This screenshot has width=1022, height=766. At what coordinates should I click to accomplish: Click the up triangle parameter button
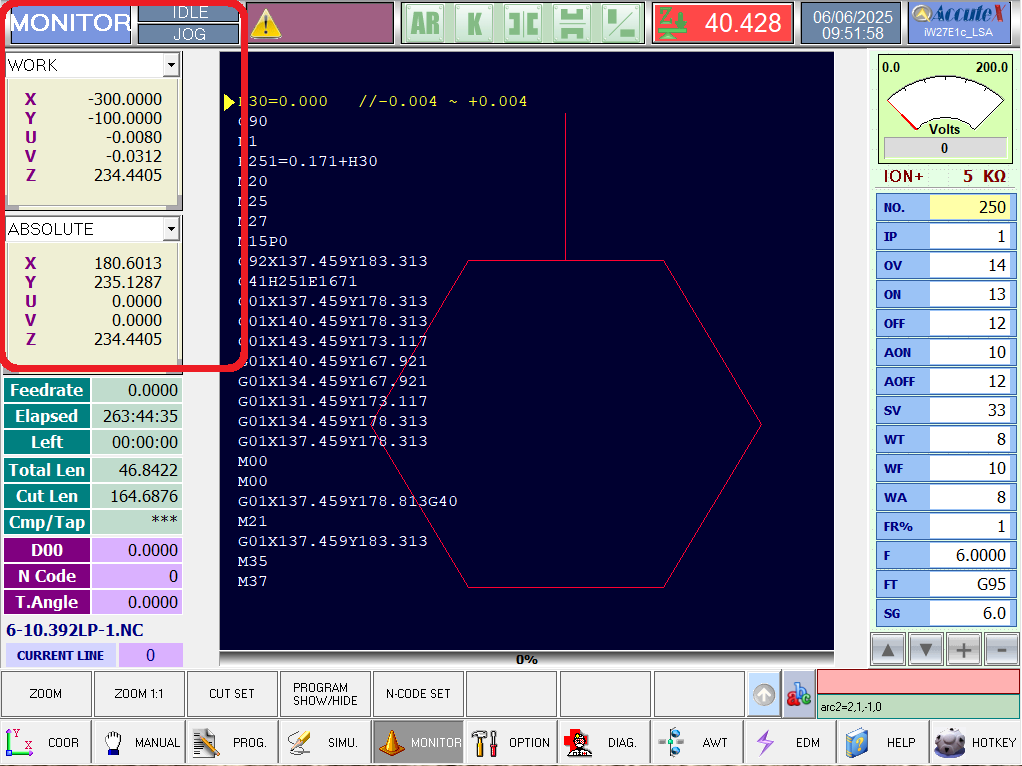(x=888, y=649)
